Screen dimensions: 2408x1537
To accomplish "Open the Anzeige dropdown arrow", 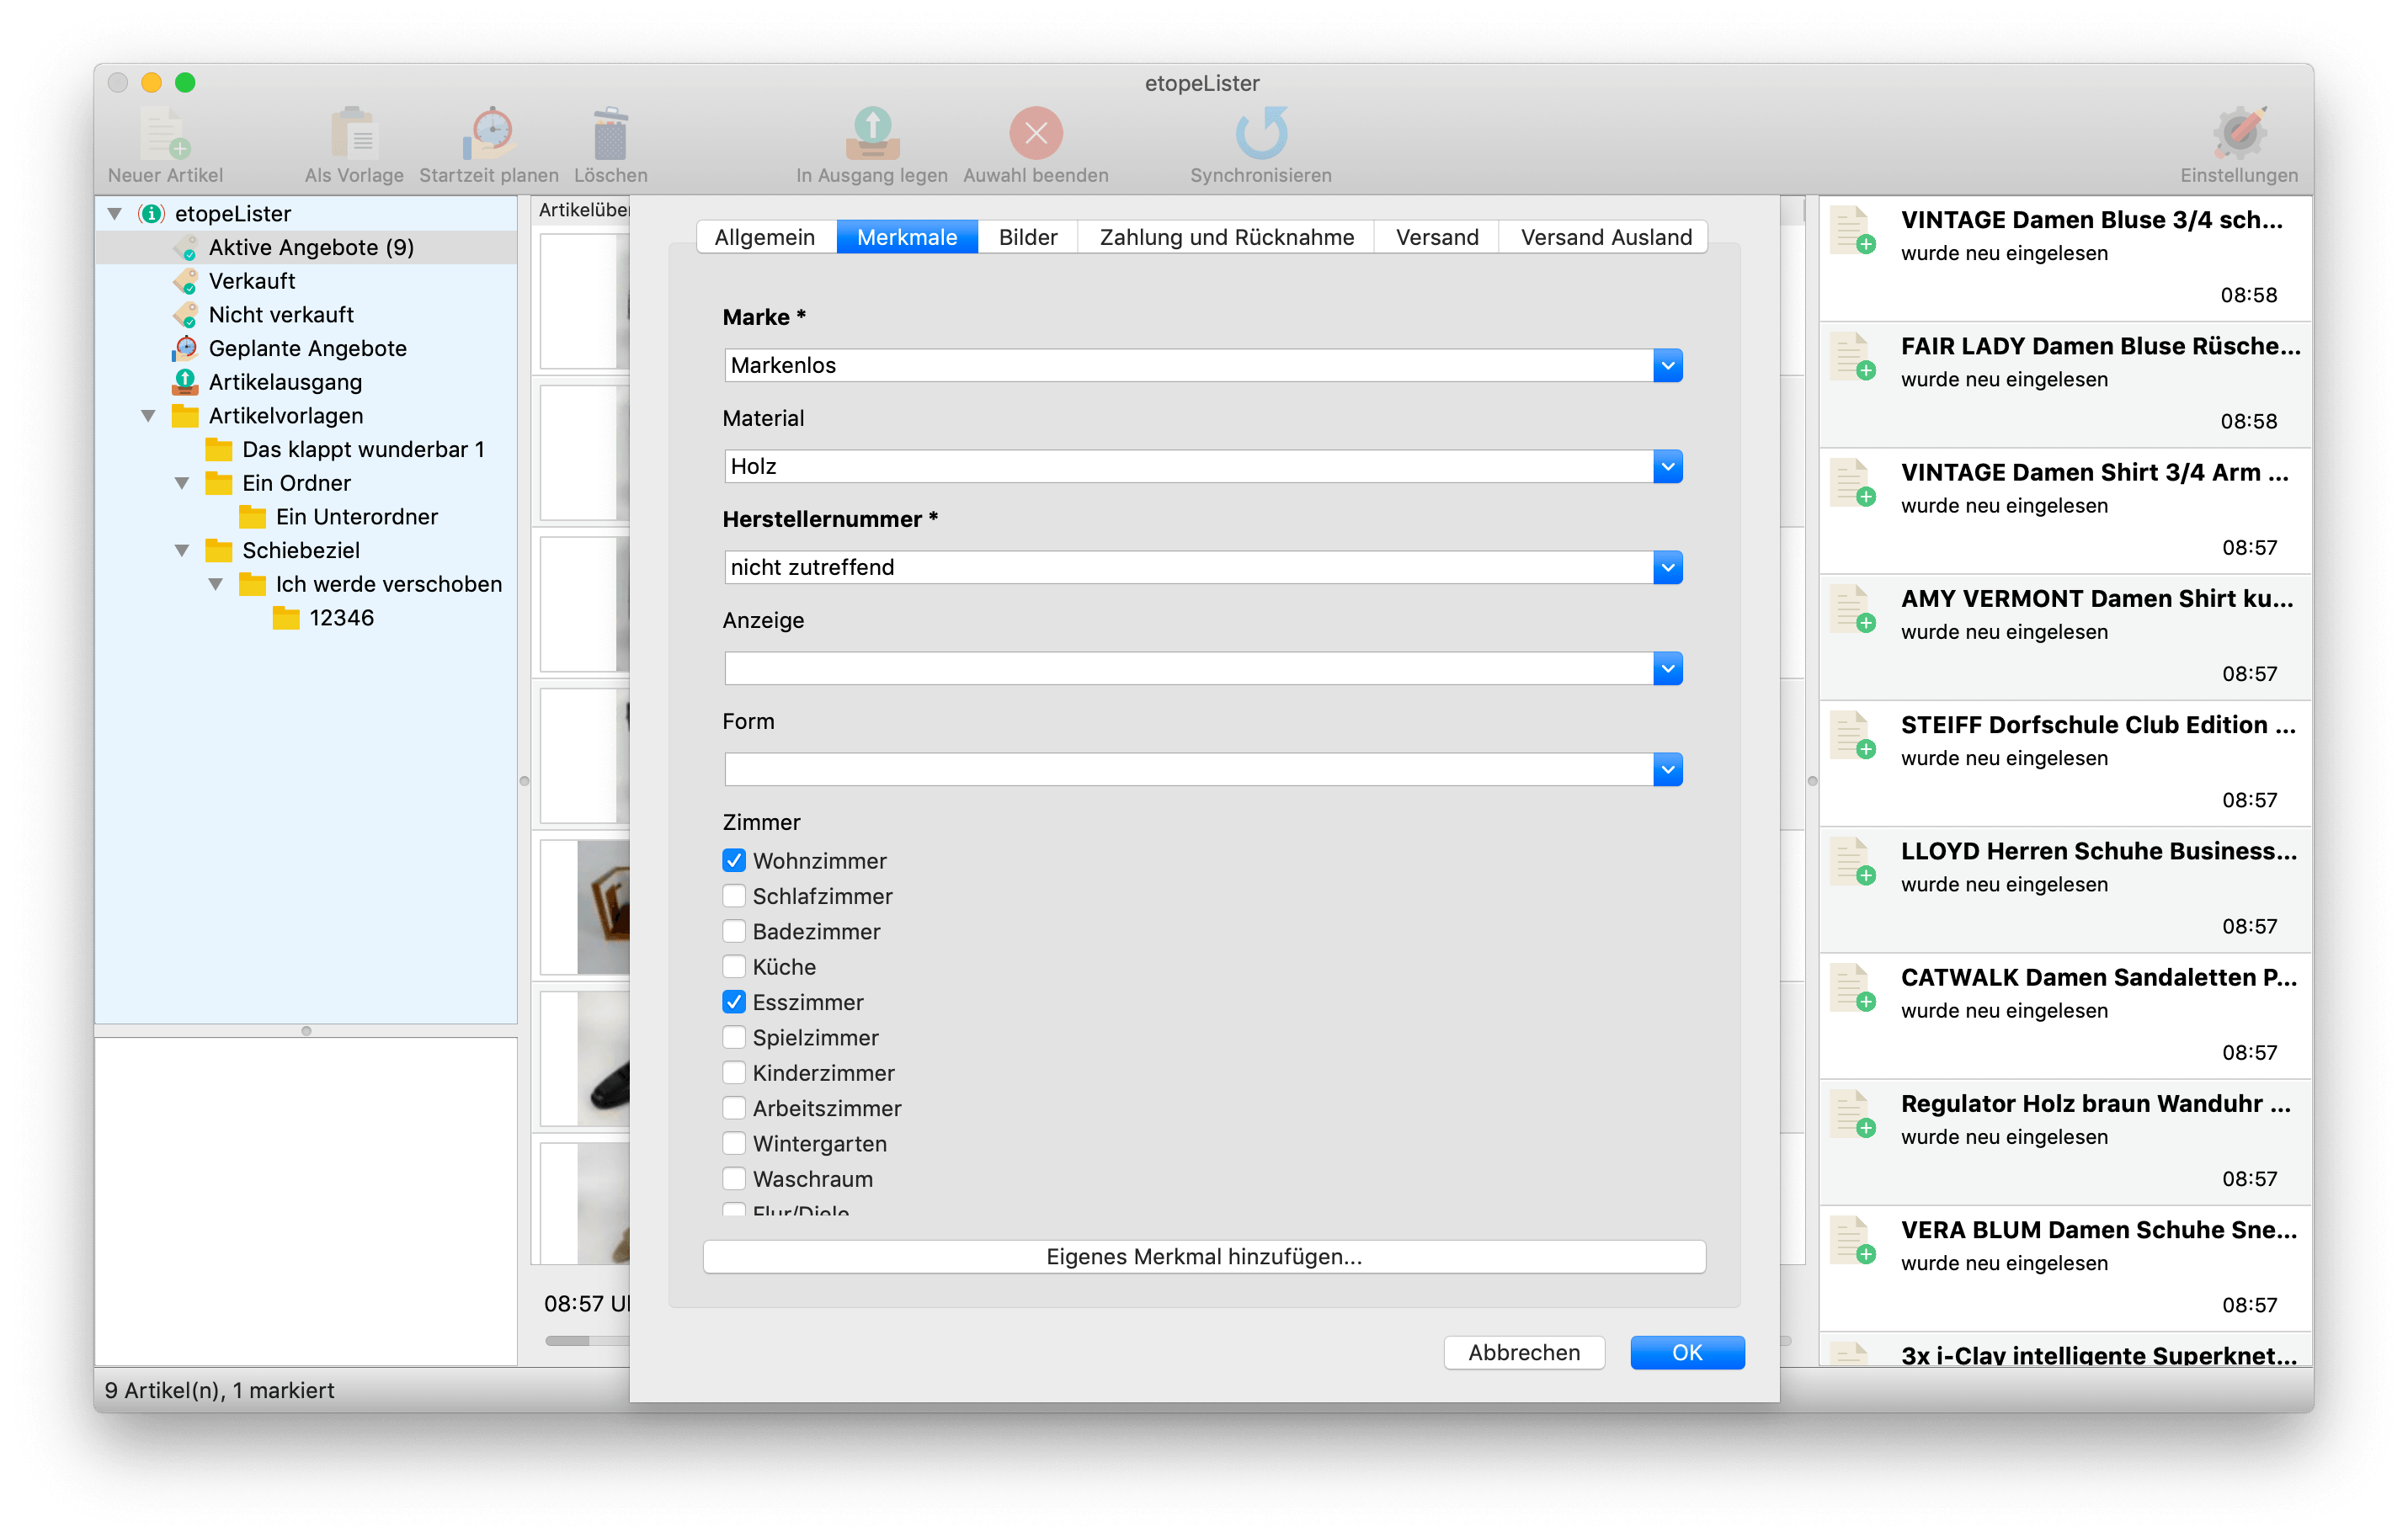I will pos(1667,669).
